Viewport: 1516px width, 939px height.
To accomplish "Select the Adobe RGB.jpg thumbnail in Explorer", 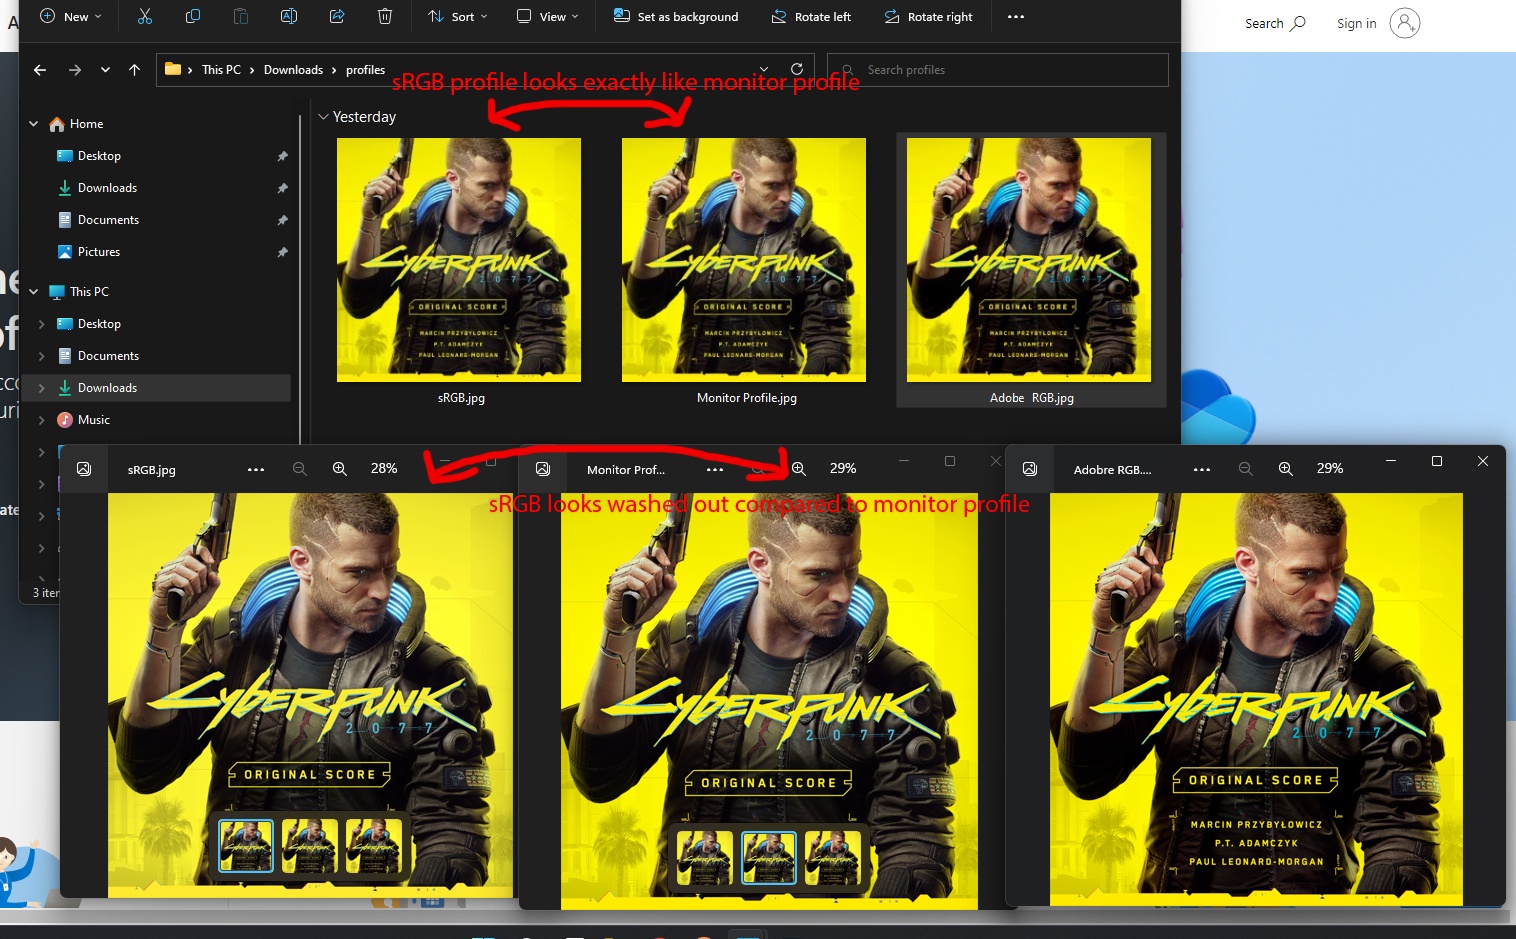I will [x=1029, y=260].
